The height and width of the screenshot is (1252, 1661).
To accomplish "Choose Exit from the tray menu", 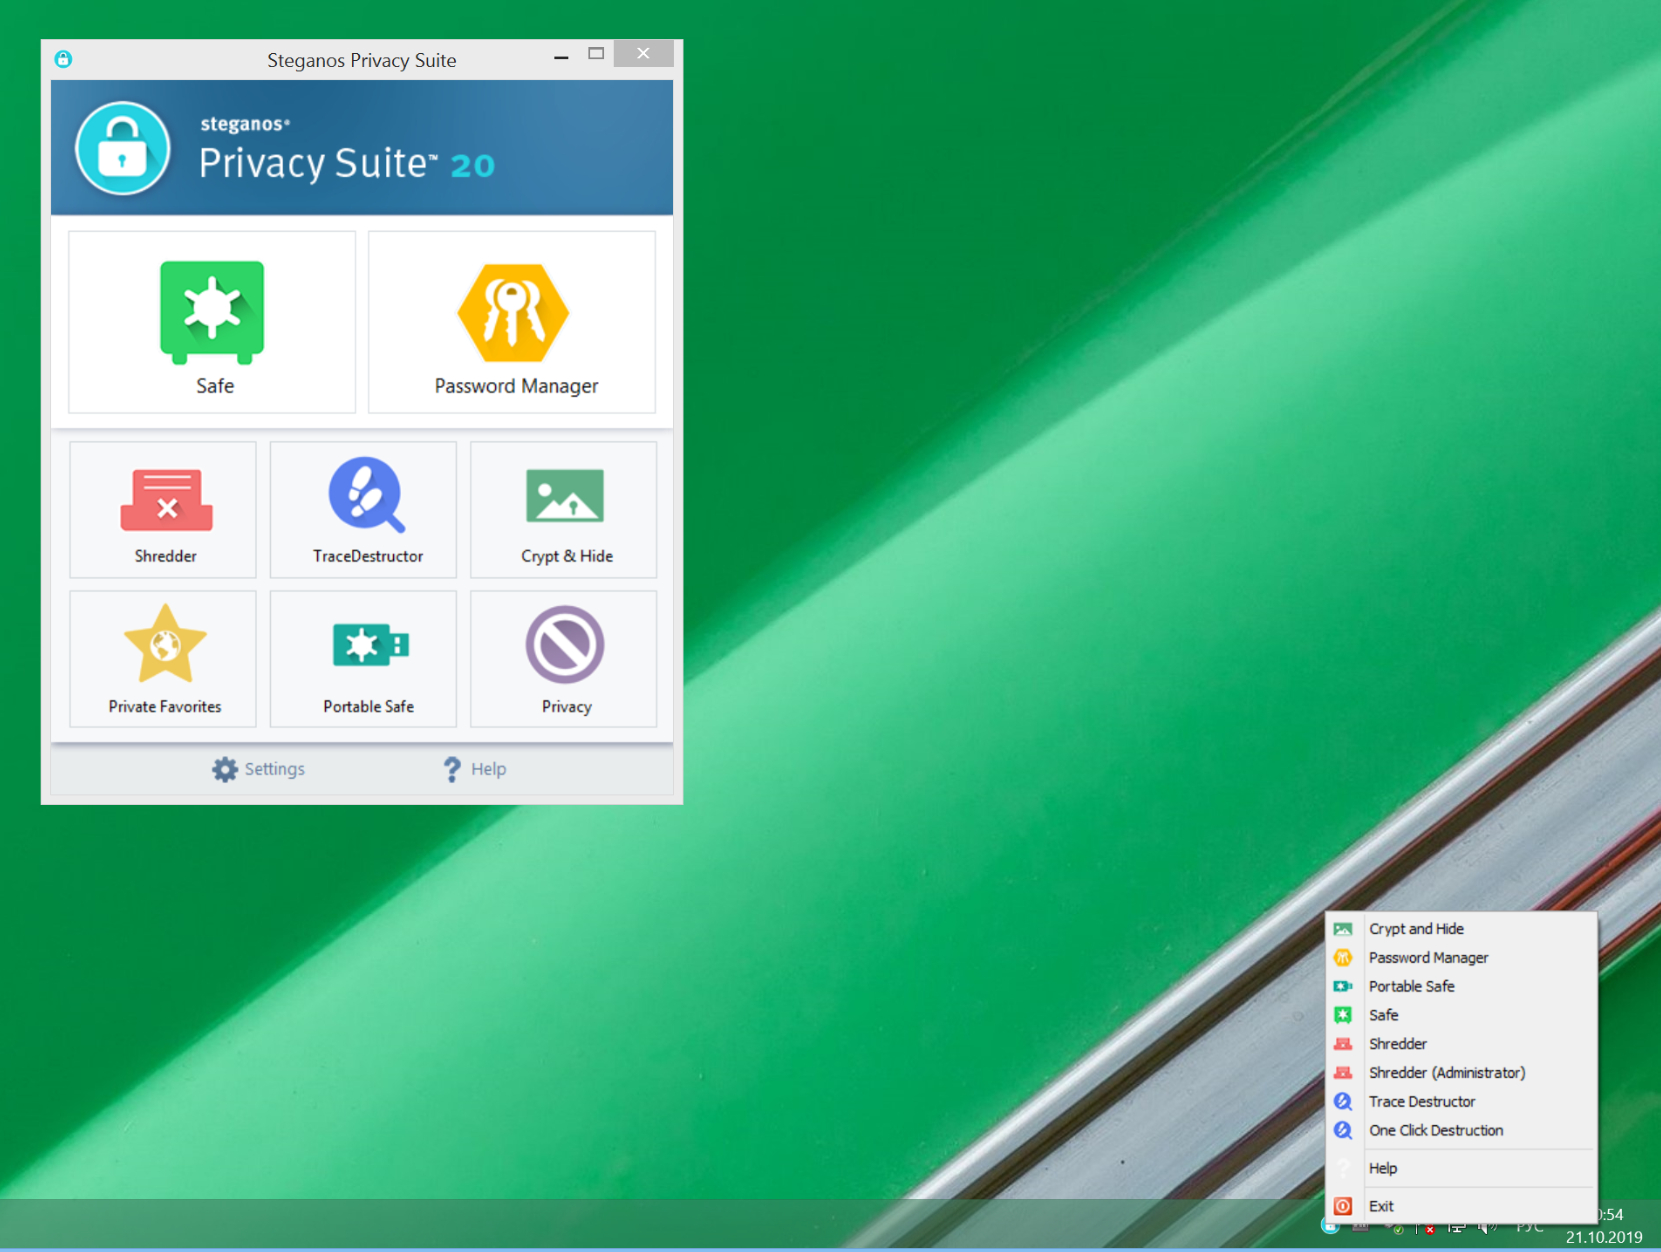I will pyautogui.click(x=1461, y=1206).
